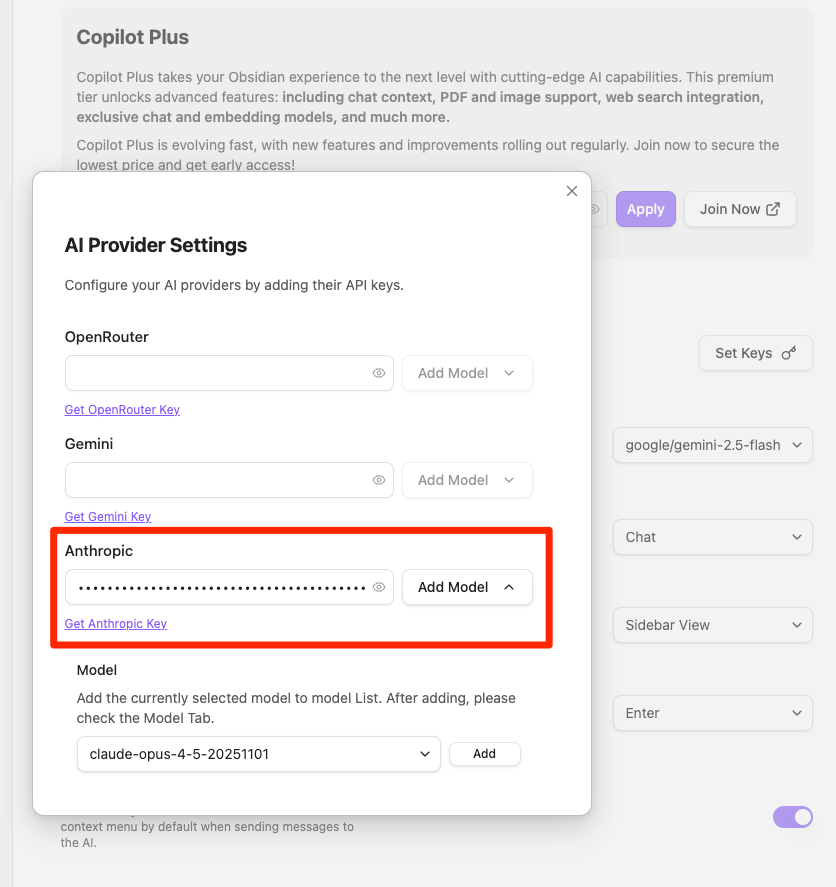Collapse the Anthropic Add Model section

(x=467, y=587)
